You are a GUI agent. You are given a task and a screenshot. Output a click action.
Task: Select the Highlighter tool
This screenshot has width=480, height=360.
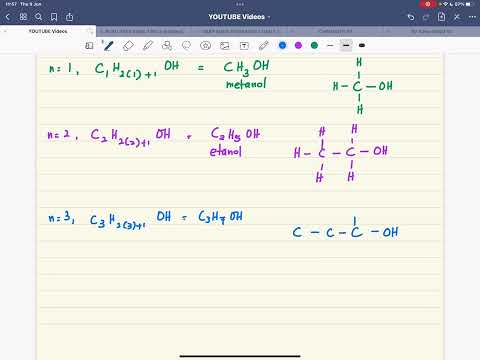[148, 46]
